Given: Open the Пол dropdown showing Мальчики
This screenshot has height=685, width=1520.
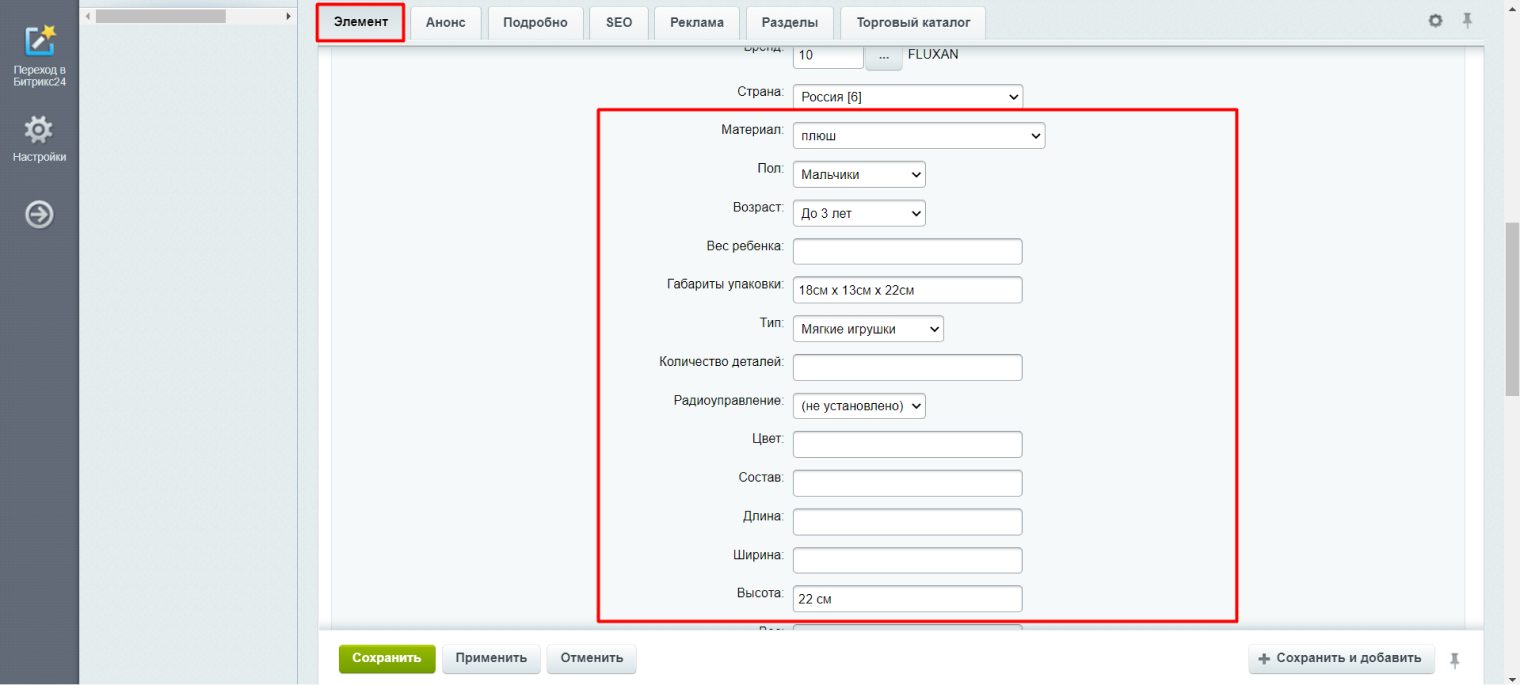Looking at the screenshot, I should (x=859, y=174).
